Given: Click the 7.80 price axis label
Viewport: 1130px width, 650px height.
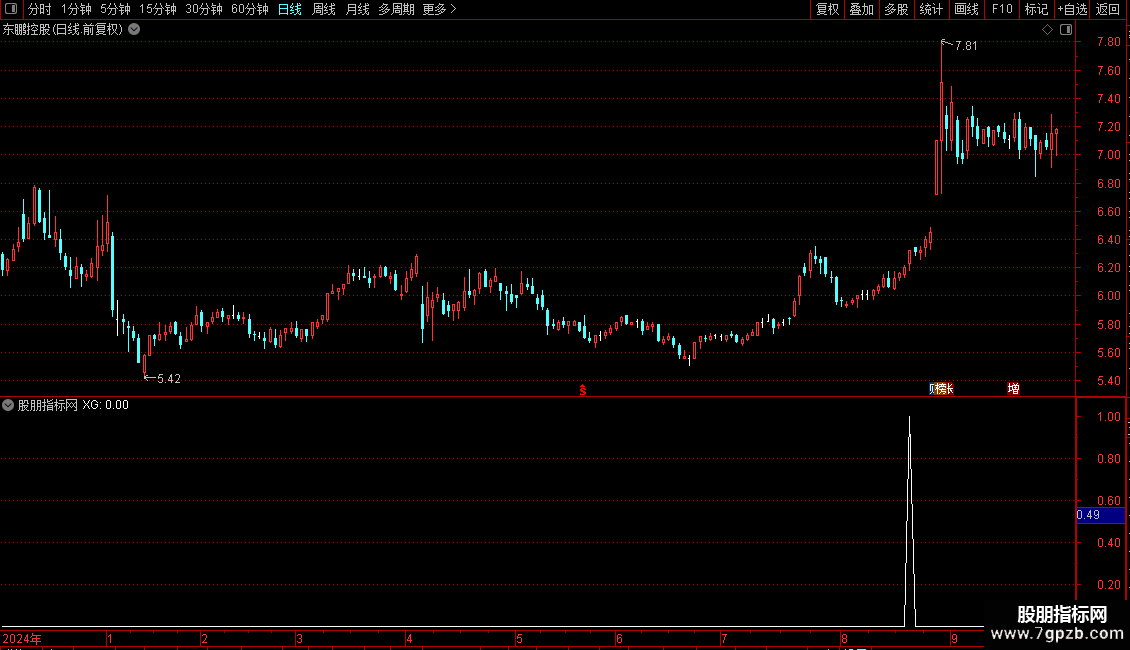Looking at the screenshot, I should click(1108, 42).
